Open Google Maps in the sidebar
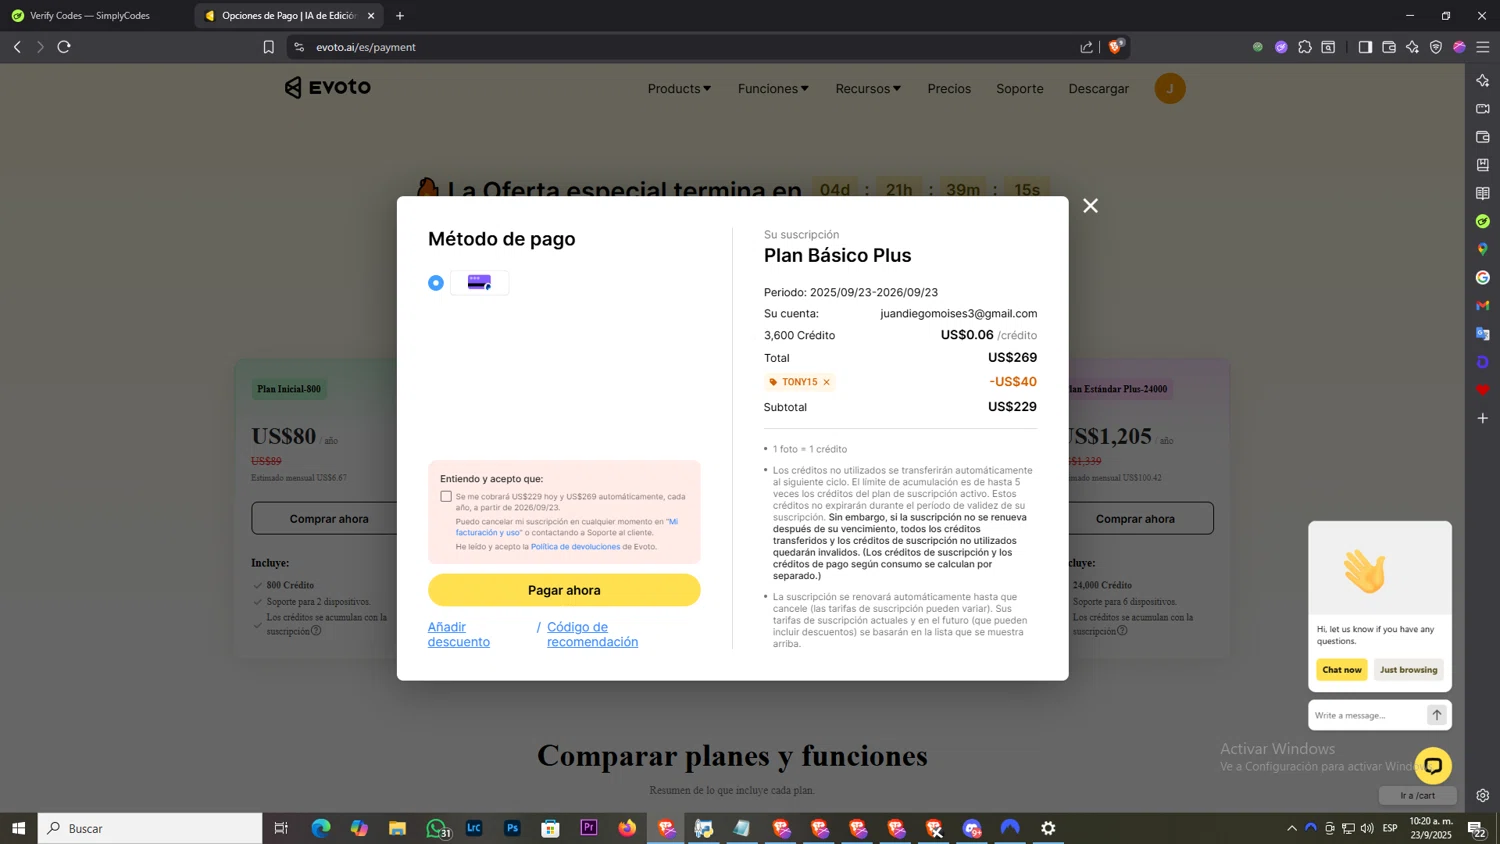 point(1483,249)
